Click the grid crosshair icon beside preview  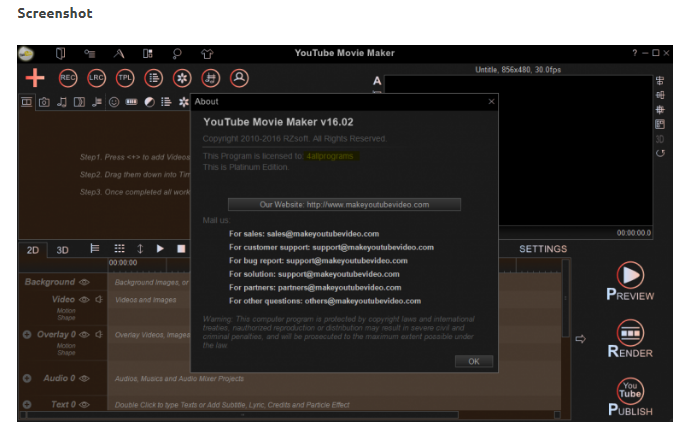coord(660,109)
